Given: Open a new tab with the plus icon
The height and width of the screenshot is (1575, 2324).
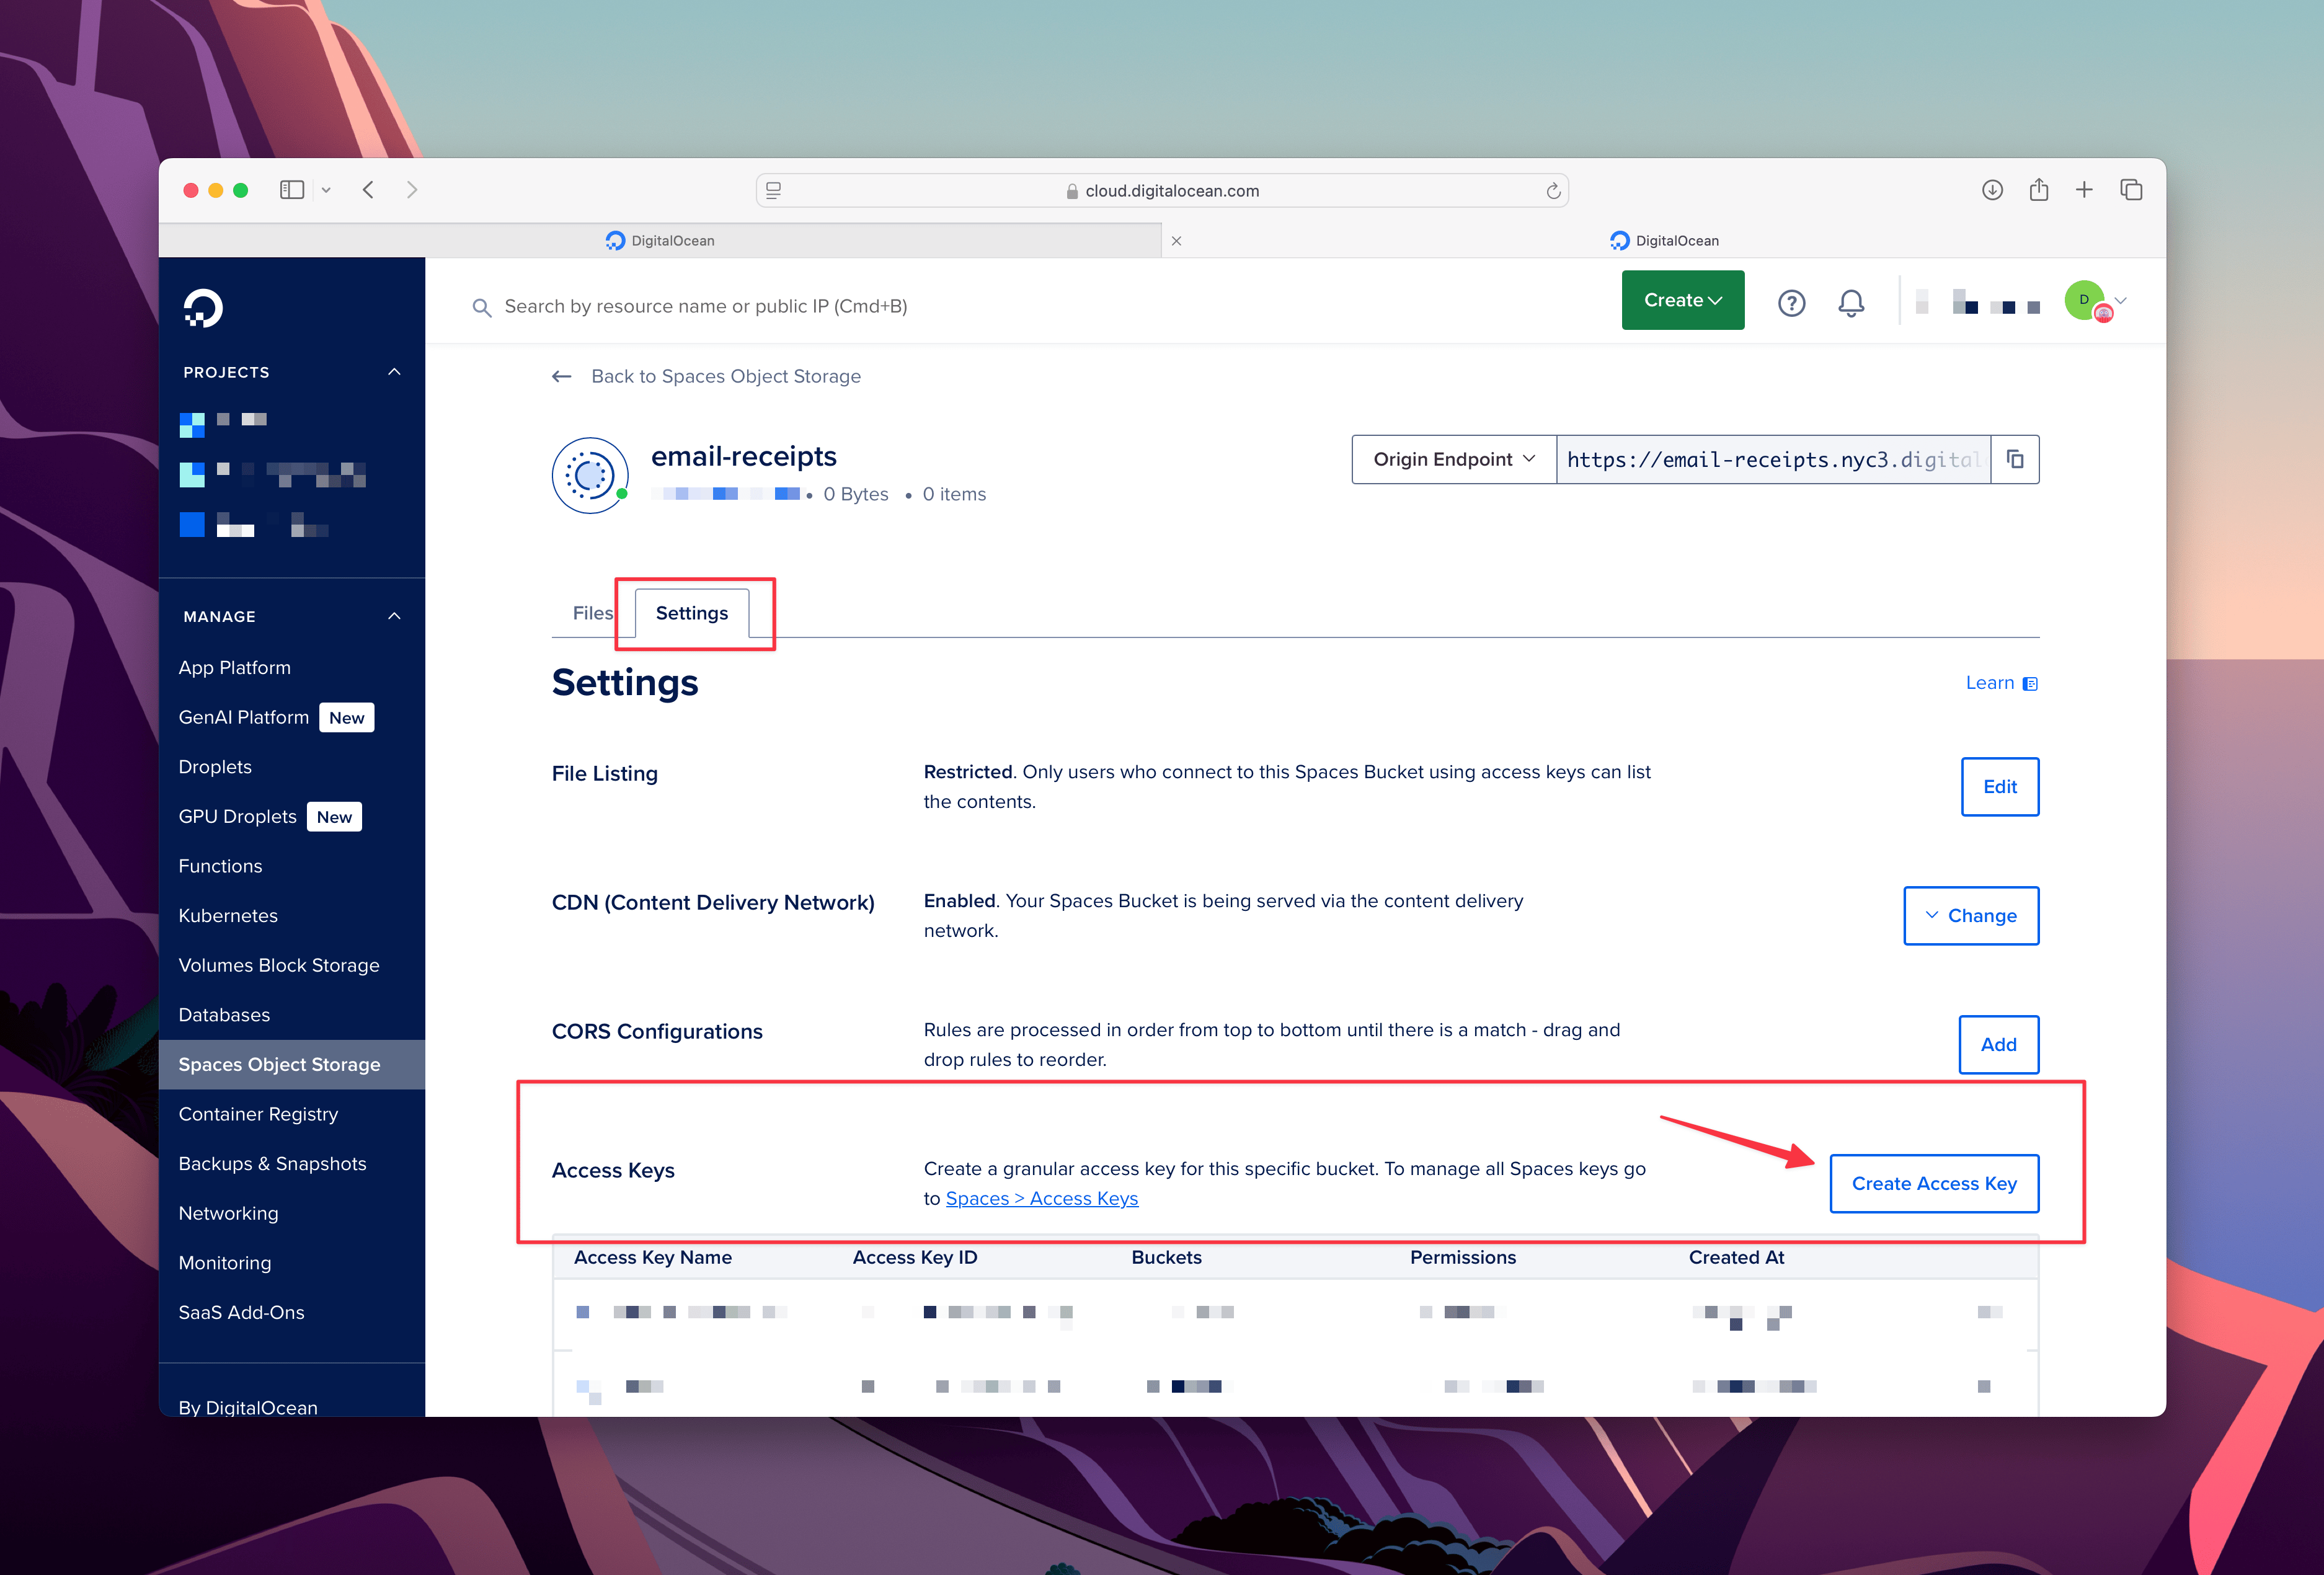Looking at the screenshot, I should tap(2084, 190).
